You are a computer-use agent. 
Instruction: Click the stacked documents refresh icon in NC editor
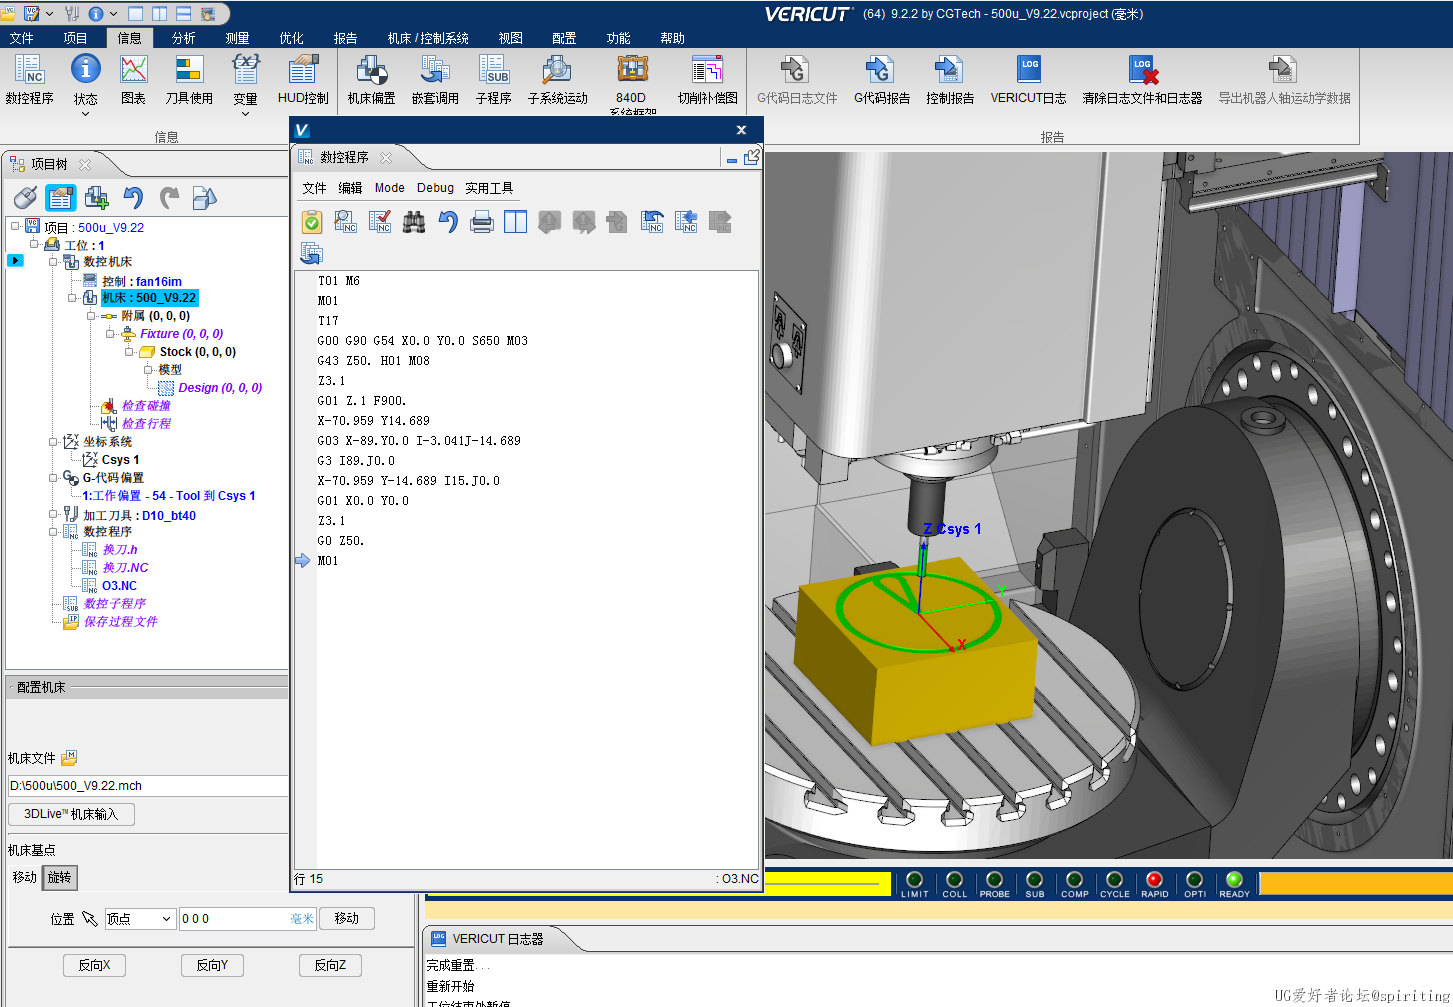click(312, 253)
